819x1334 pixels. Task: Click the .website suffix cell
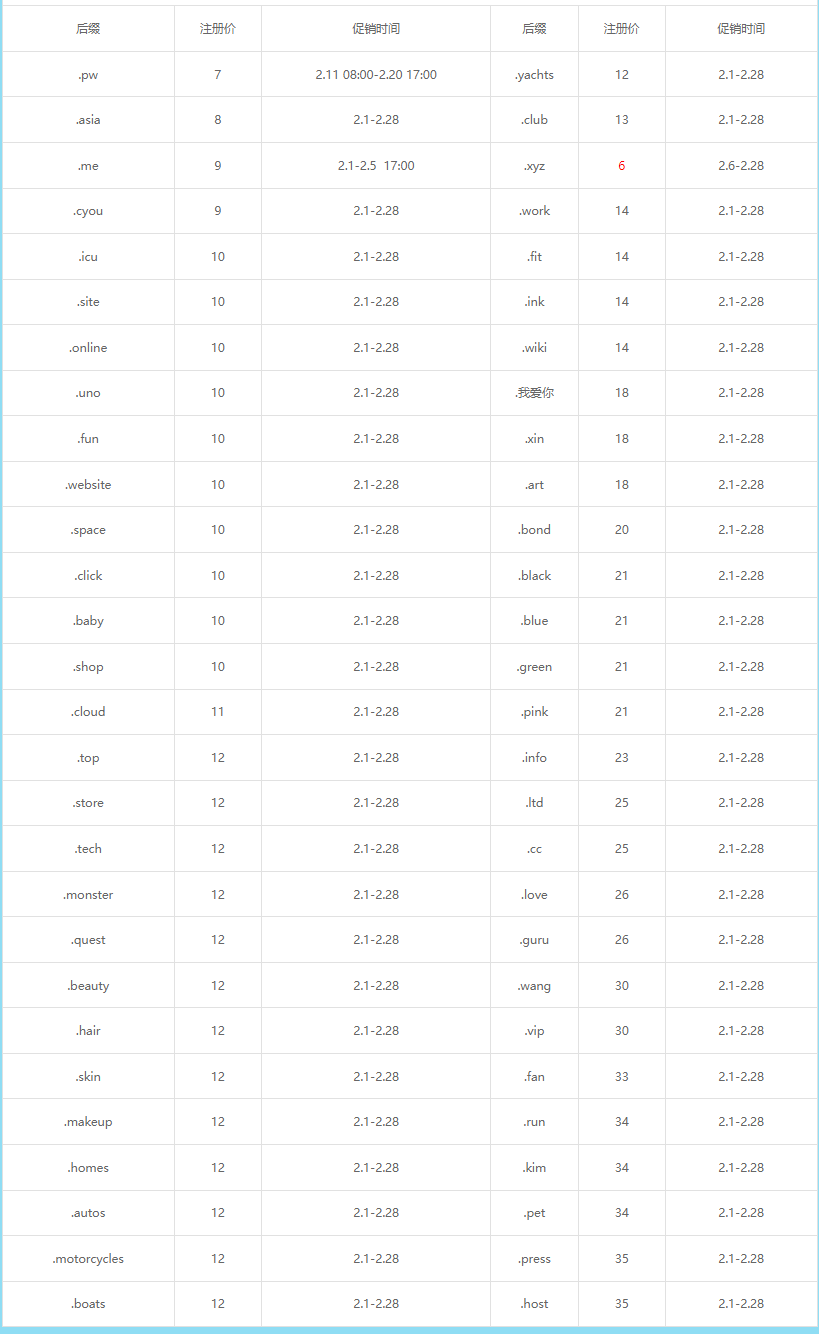coord(88,485)
